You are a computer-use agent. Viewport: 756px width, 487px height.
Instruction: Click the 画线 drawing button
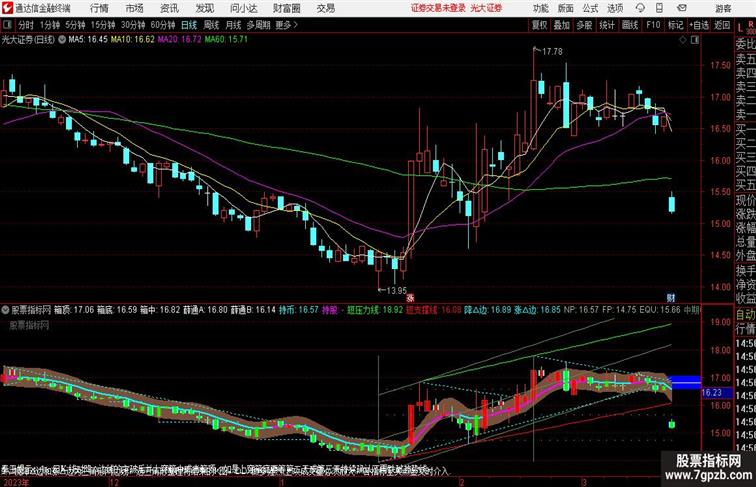(x=630, y=25)
